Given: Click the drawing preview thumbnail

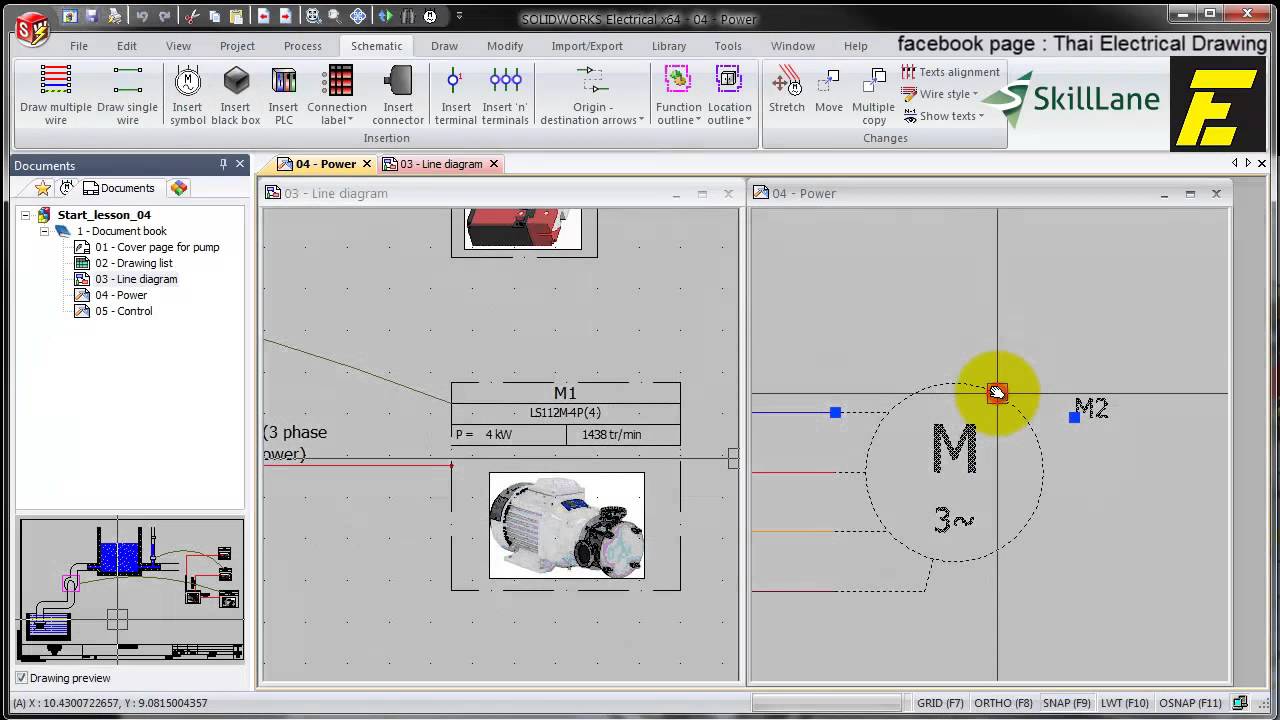Looking at the screenshot, I should 131,590.
